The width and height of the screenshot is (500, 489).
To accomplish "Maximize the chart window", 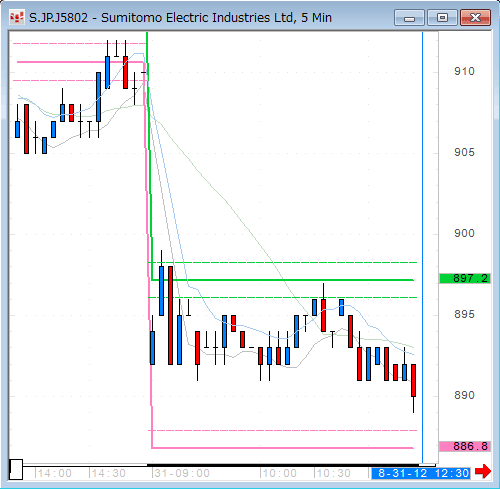I will coord(442,18).
